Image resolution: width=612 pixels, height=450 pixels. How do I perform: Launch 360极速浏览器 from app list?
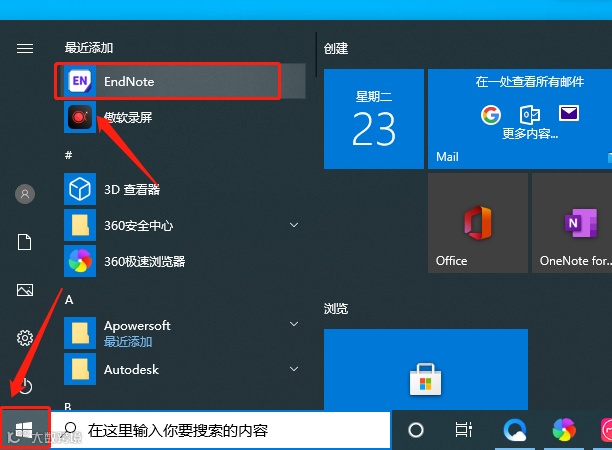tap(184, 261)
